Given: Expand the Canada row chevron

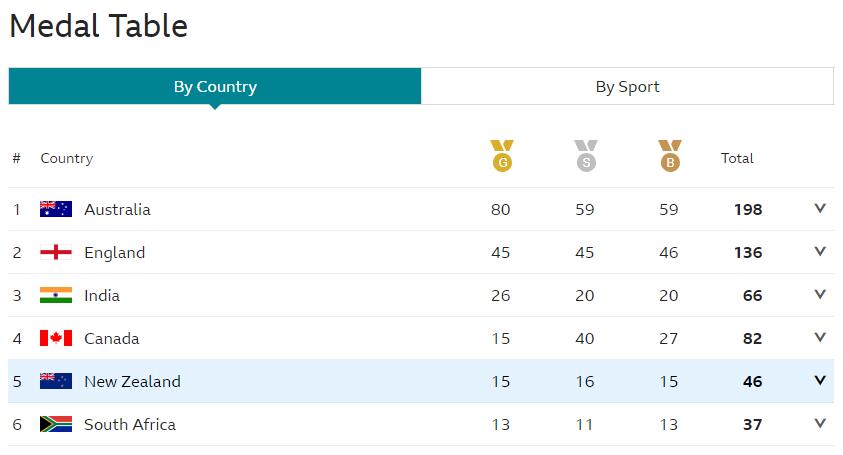Looking at the screenshot, I should click(x=820, y=338).
